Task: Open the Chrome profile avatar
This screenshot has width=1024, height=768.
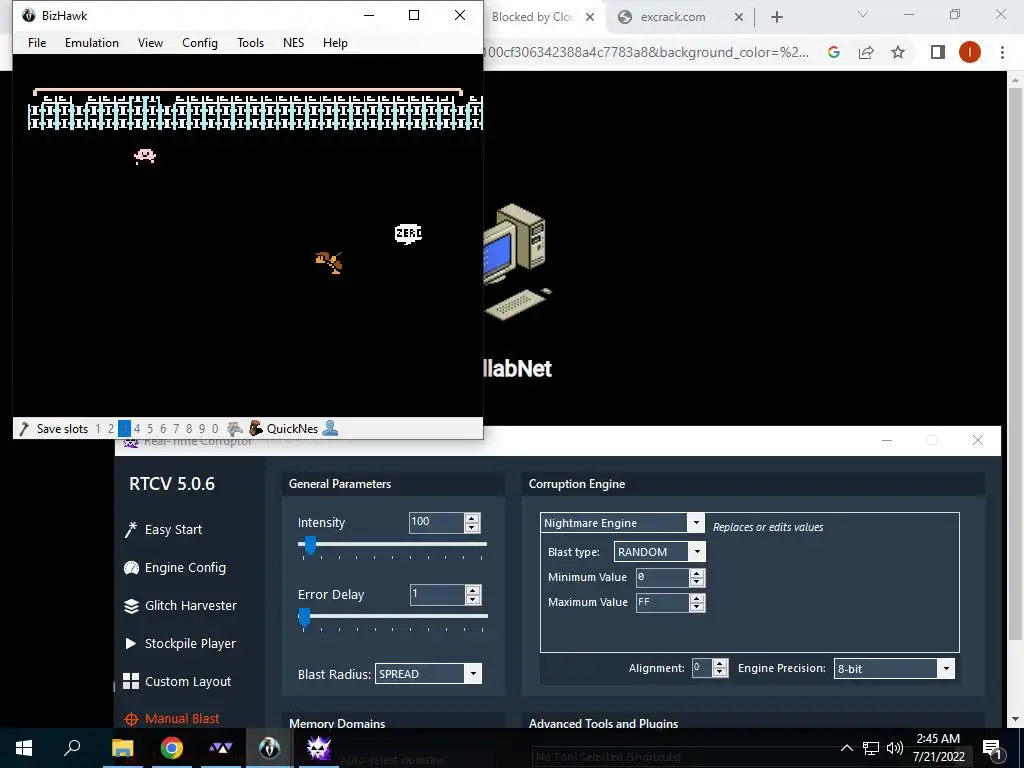Action: pyautogui.click(x=970, y=52)
